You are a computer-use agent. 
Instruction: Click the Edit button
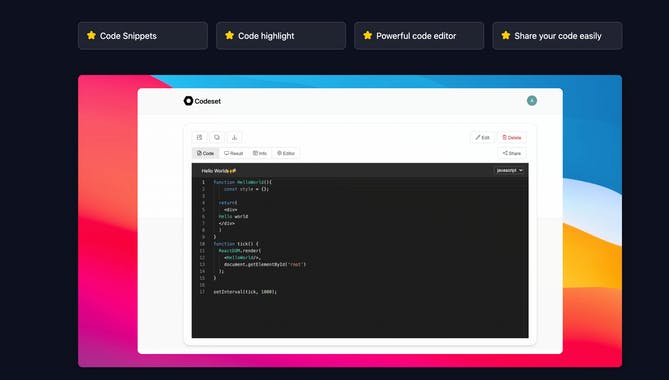[483, 137]
